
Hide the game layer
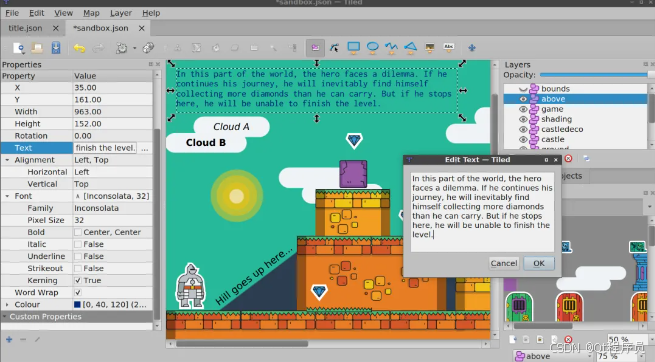click(523, 109)
